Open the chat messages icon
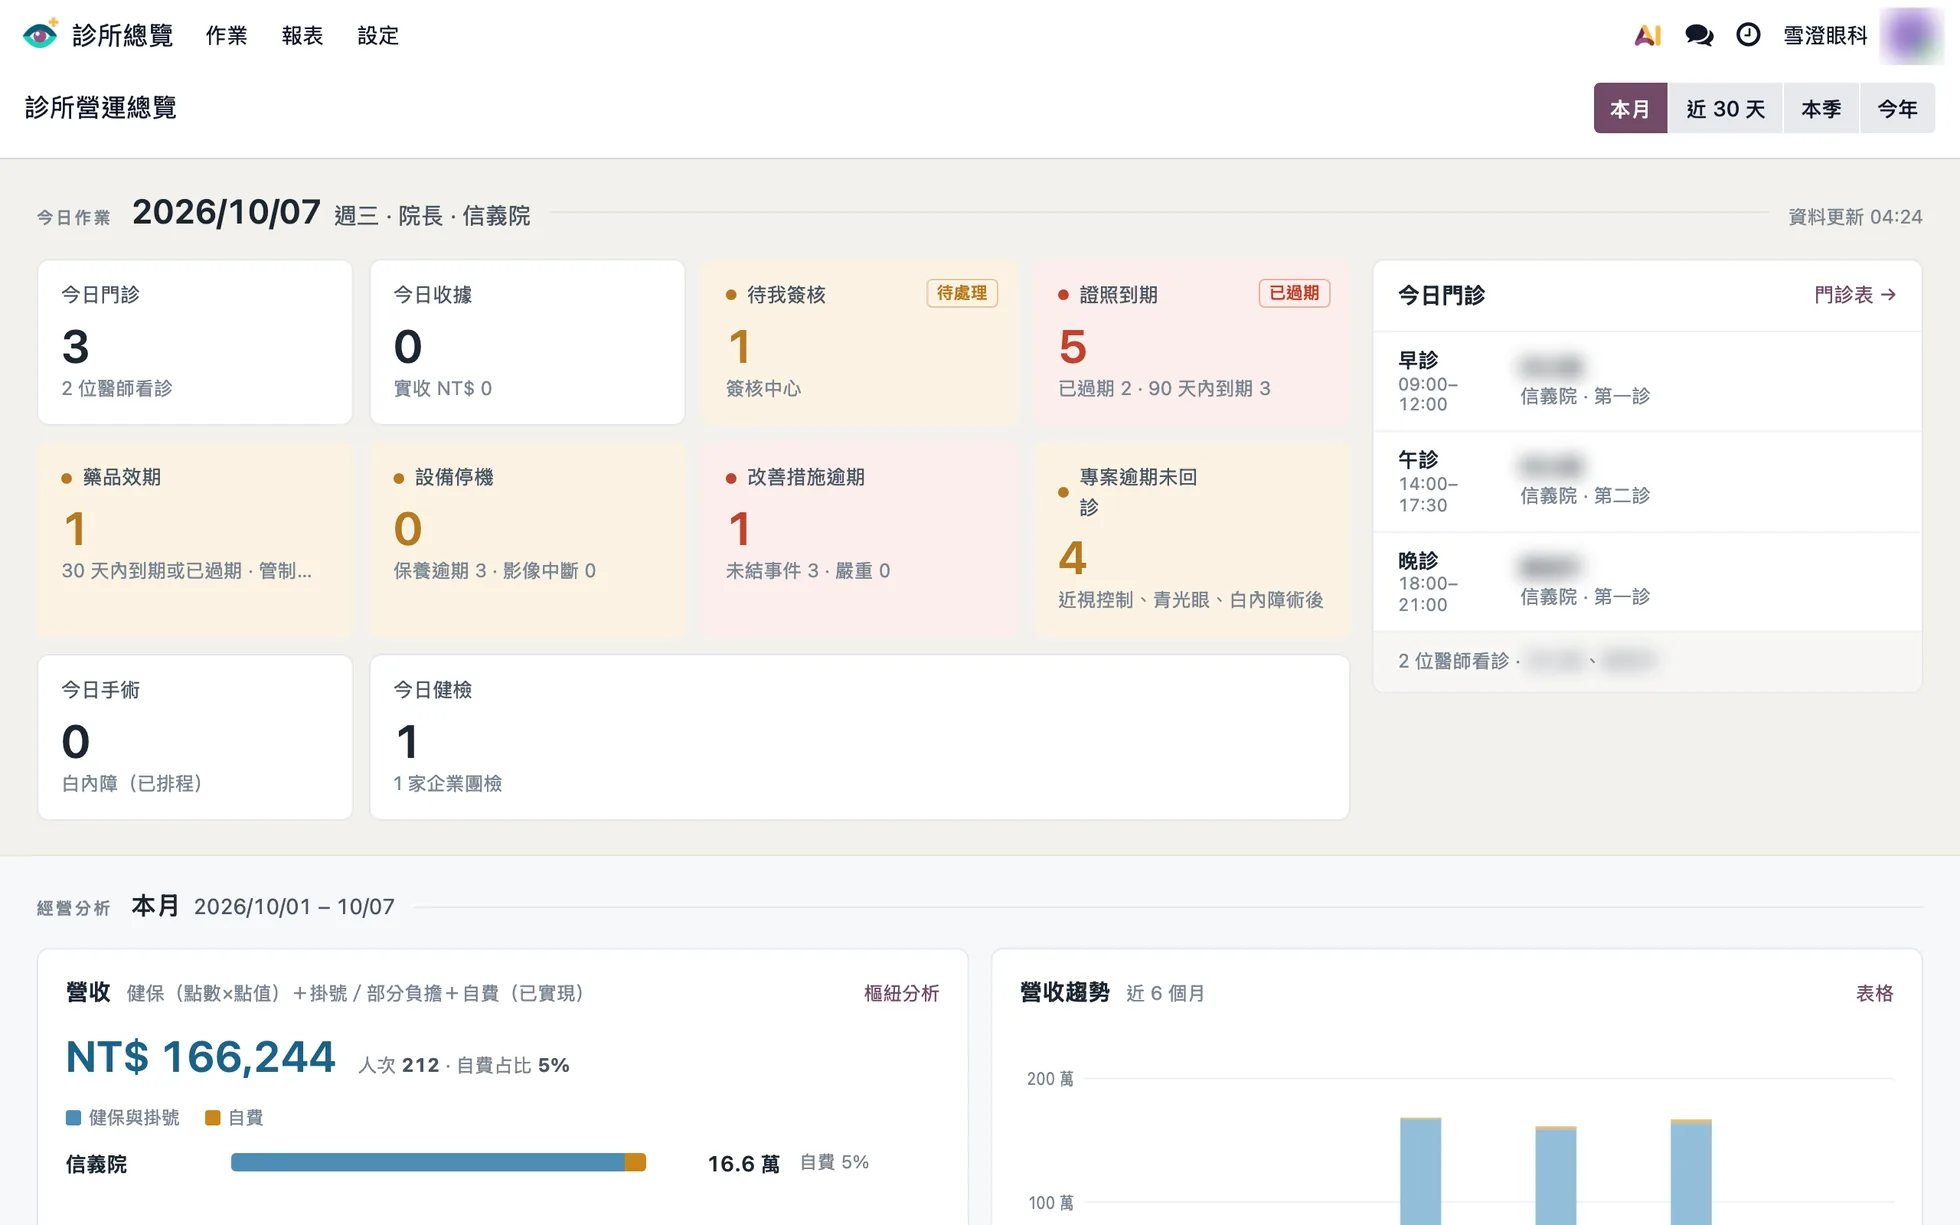This screenshot has width=1960, height=1225. tap(1699, 36)
